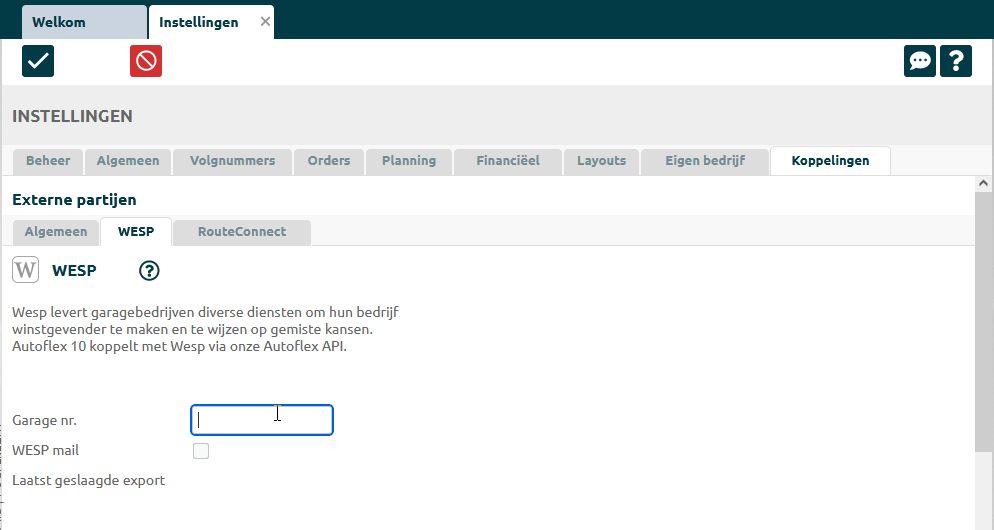This screenshot has width=994, height=530.
Task: Select the Algemeen settings tab
Action: click(x=128, y=161)
